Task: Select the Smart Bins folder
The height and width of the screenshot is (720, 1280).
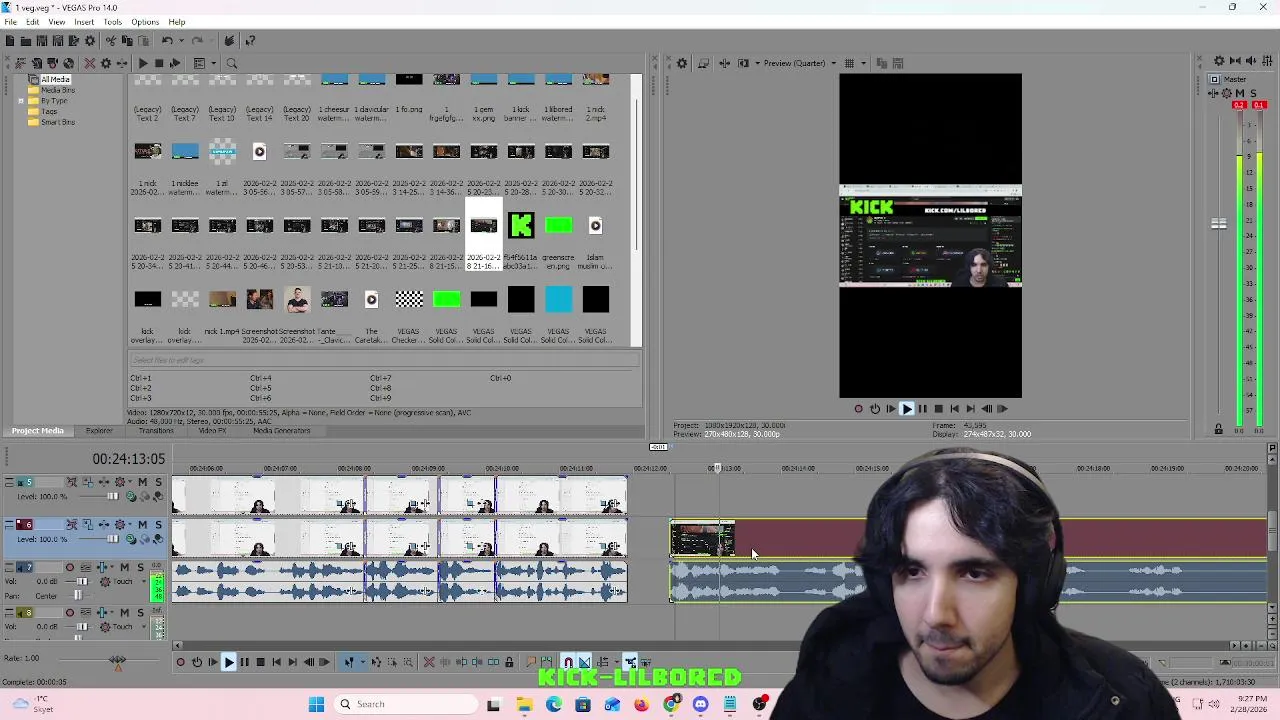Action: [x=58, y=122]
